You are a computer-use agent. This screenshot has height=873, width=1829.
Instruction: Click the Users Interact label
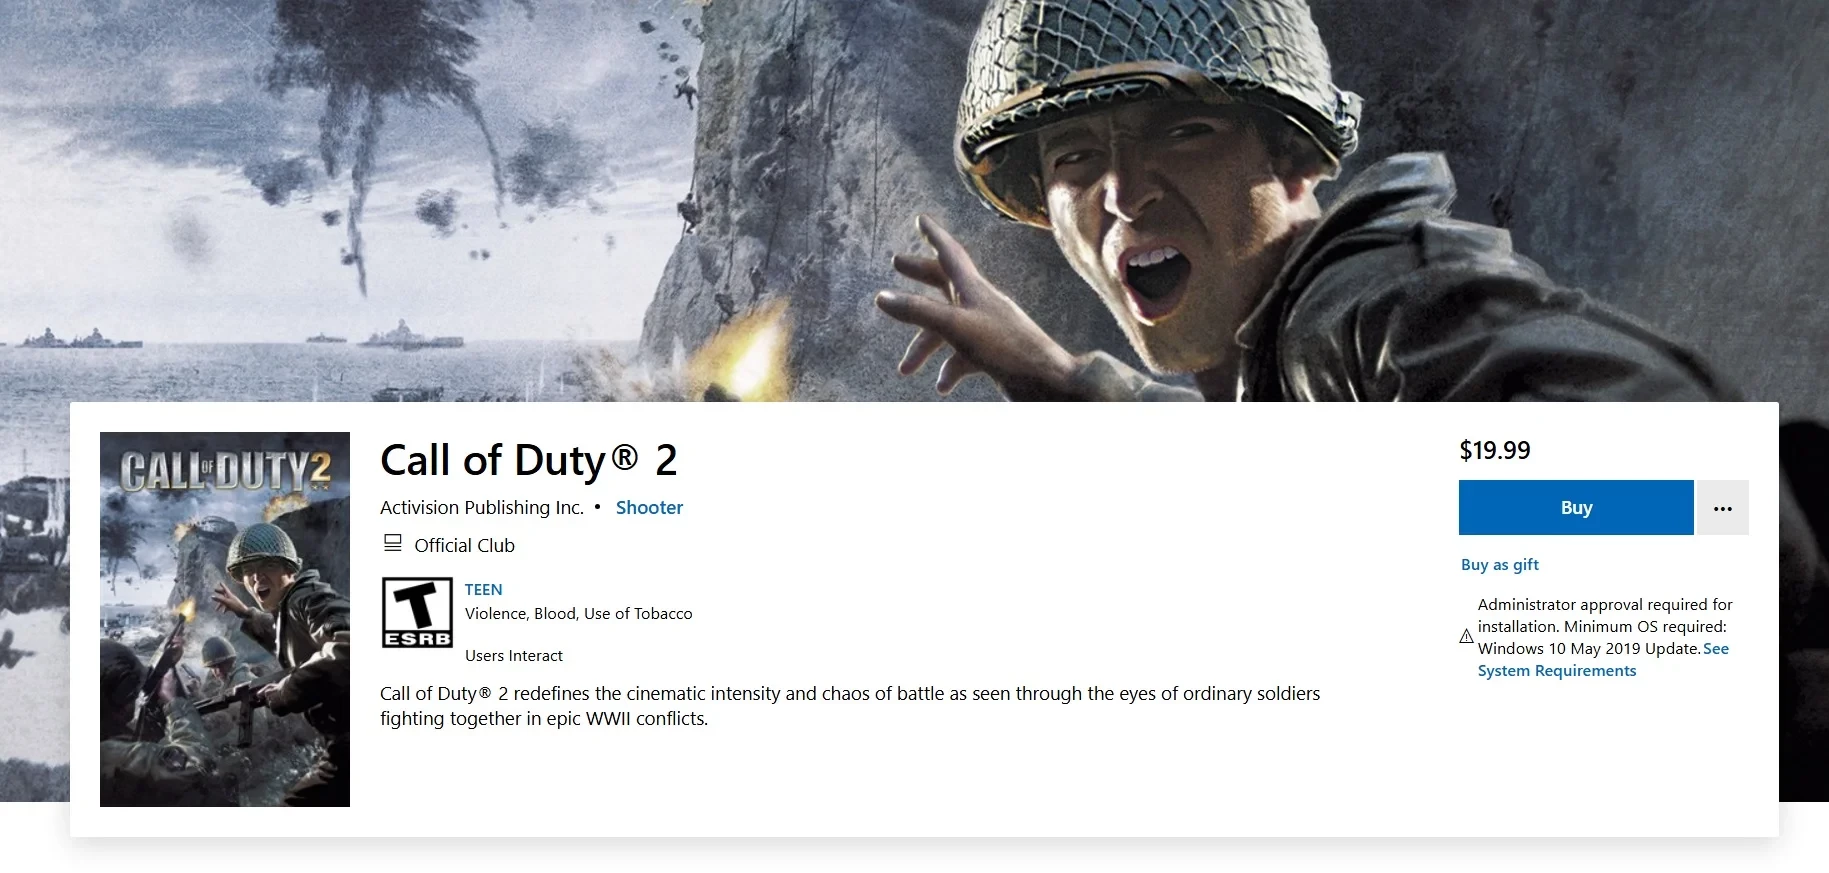(514, 656)
